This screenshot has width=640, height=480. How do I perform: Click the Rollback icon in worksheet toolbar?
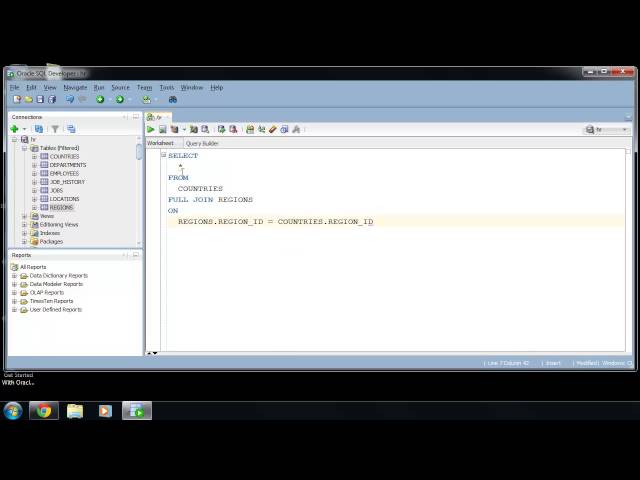233,129
